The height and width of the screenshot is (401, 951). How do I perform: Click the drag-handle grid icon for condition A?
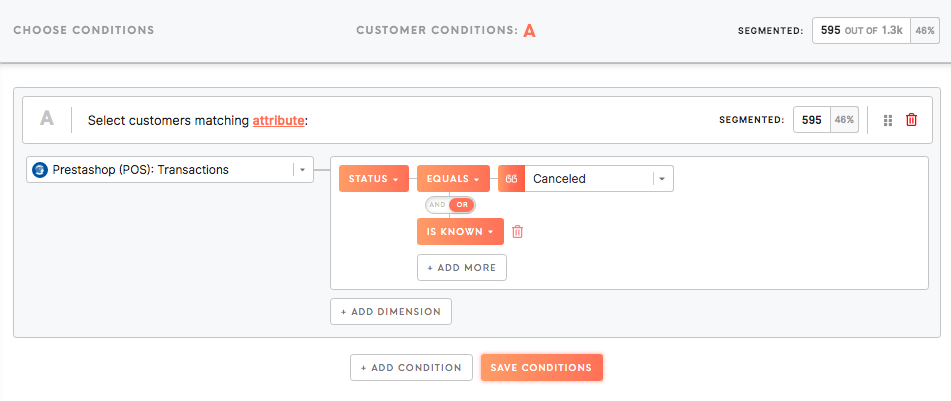(x=888, y=121)
